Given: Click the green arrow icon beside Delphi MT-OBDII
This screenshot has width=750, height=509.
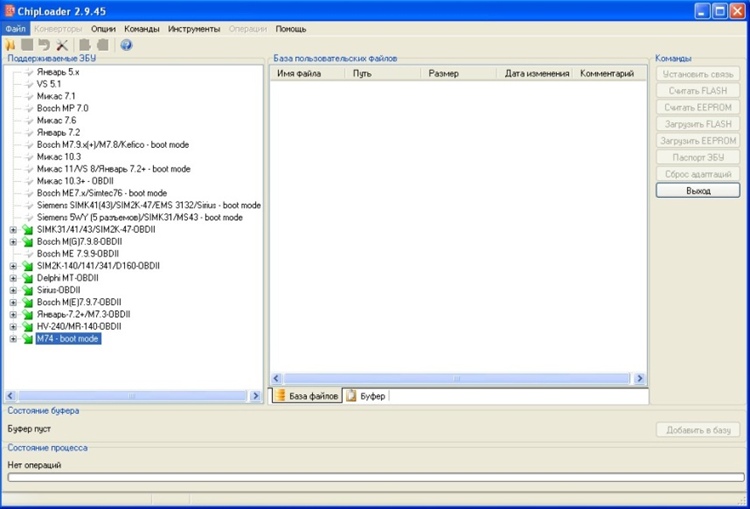Looking at the screenshot, I should tap(27, 278).
